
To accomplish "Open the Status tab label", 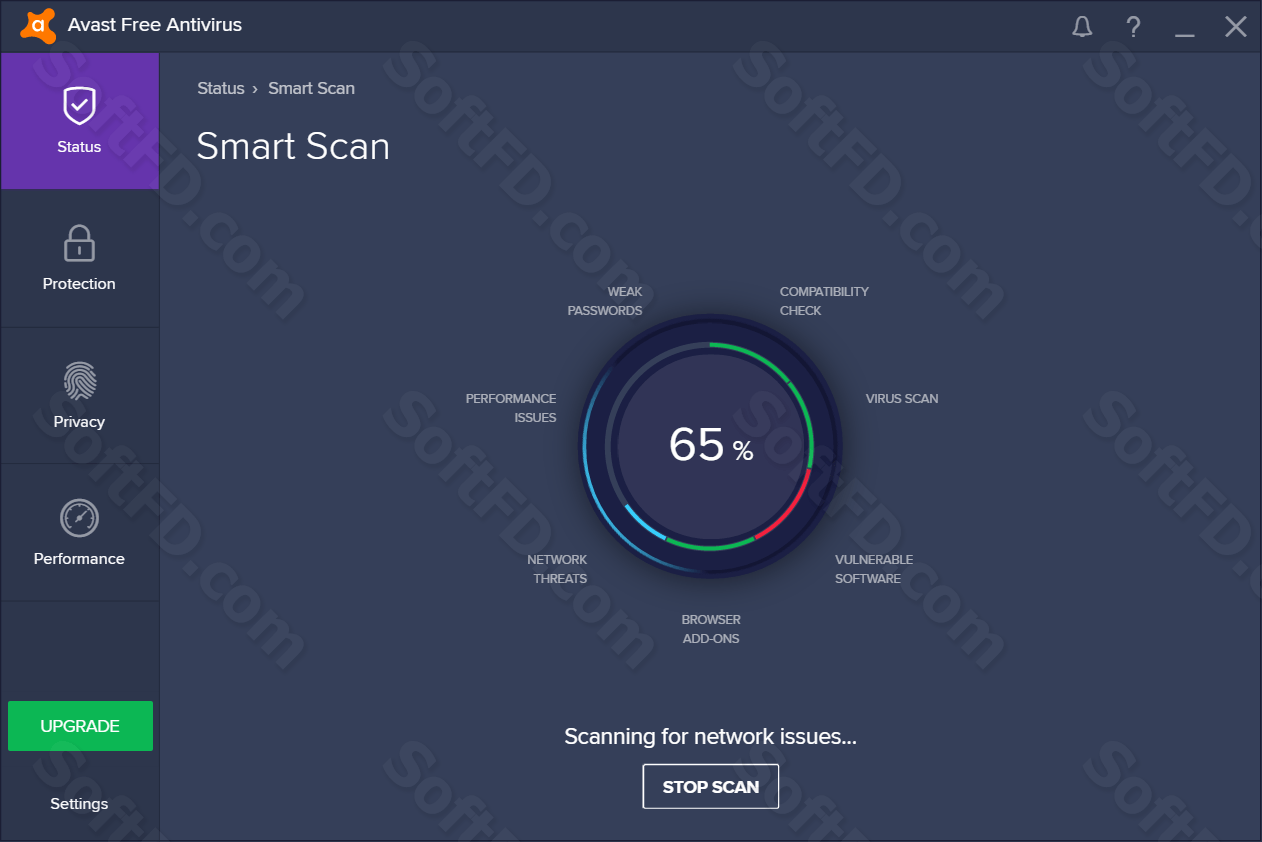I will tap(79, 147).
